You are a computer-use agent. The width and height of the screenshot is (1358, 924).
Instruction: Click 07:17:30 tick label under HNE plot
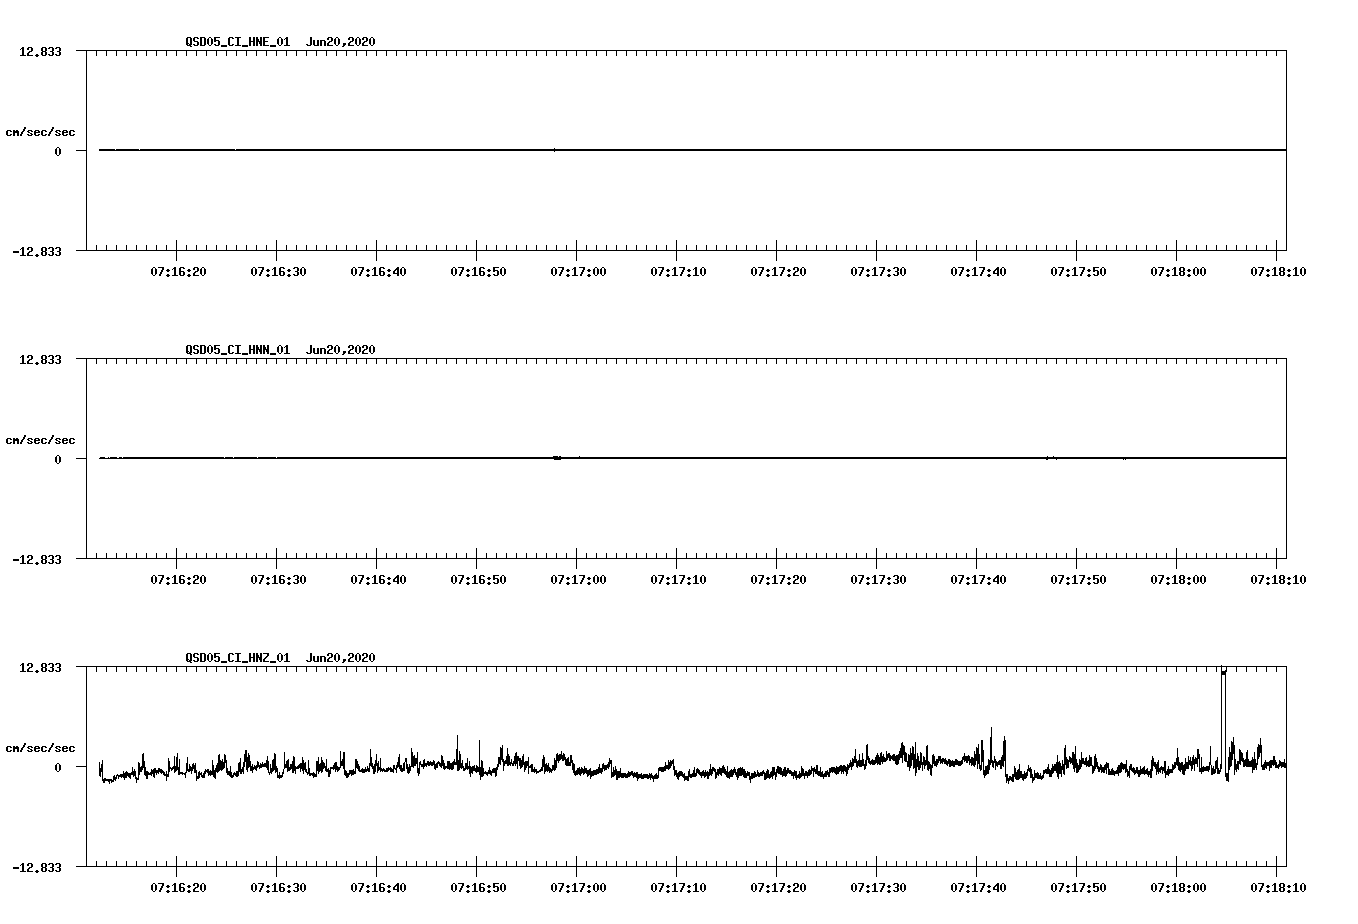(x=879, y=271)
